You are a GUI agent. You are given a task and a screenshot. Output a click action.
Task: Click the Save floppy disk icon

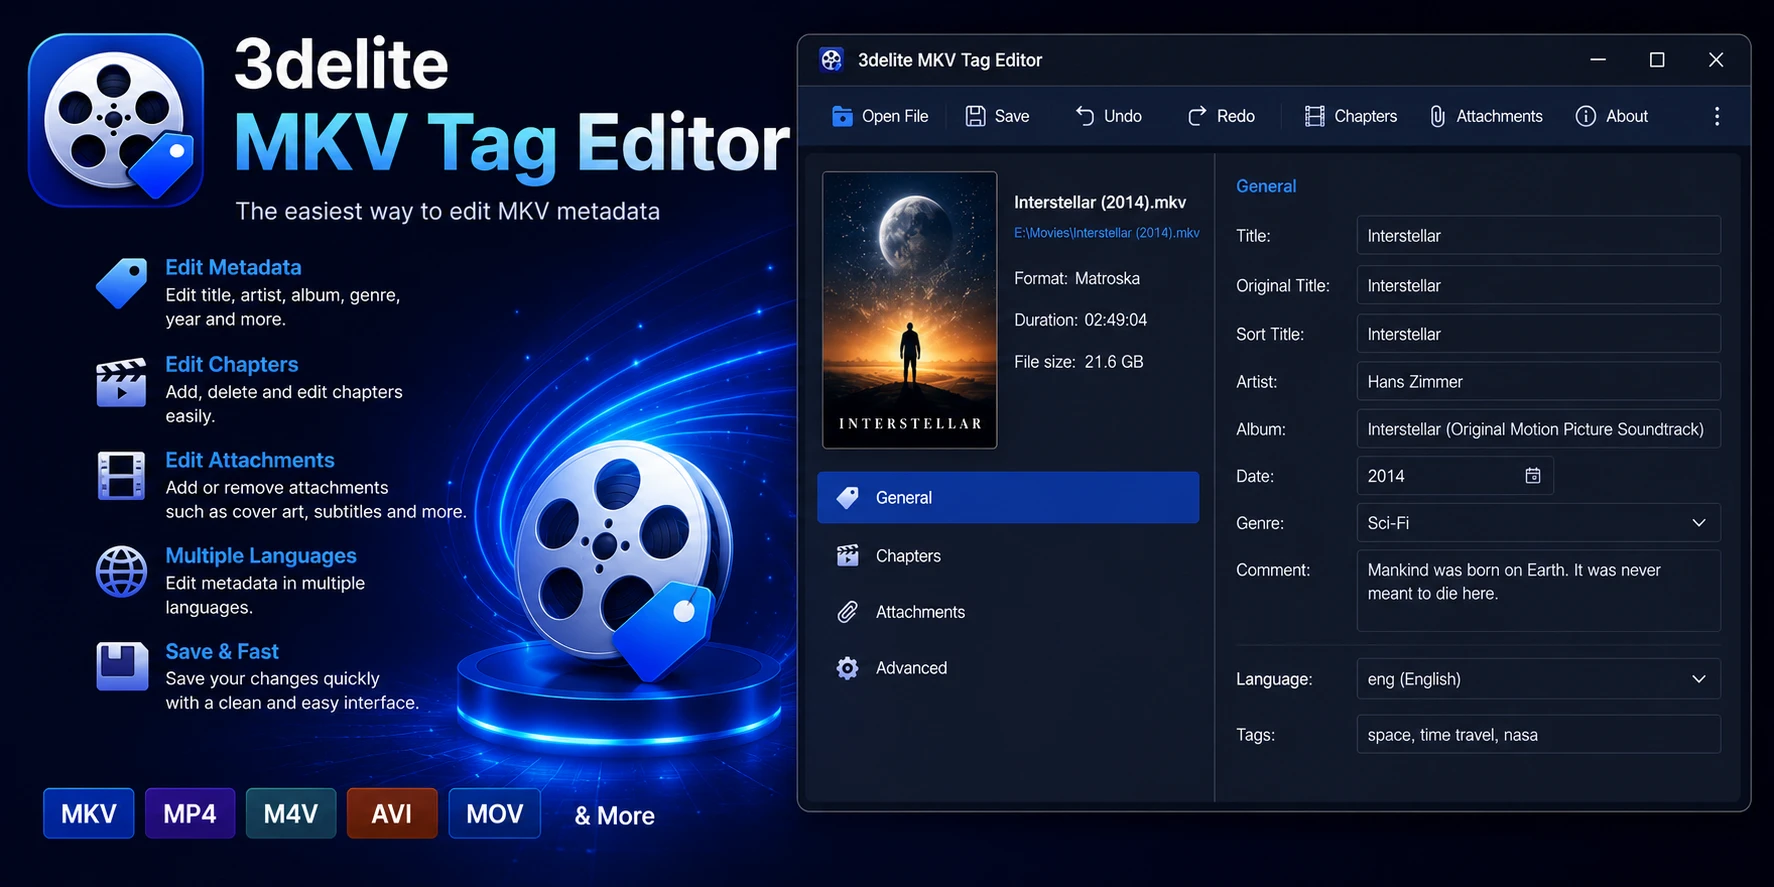point(975,116)
